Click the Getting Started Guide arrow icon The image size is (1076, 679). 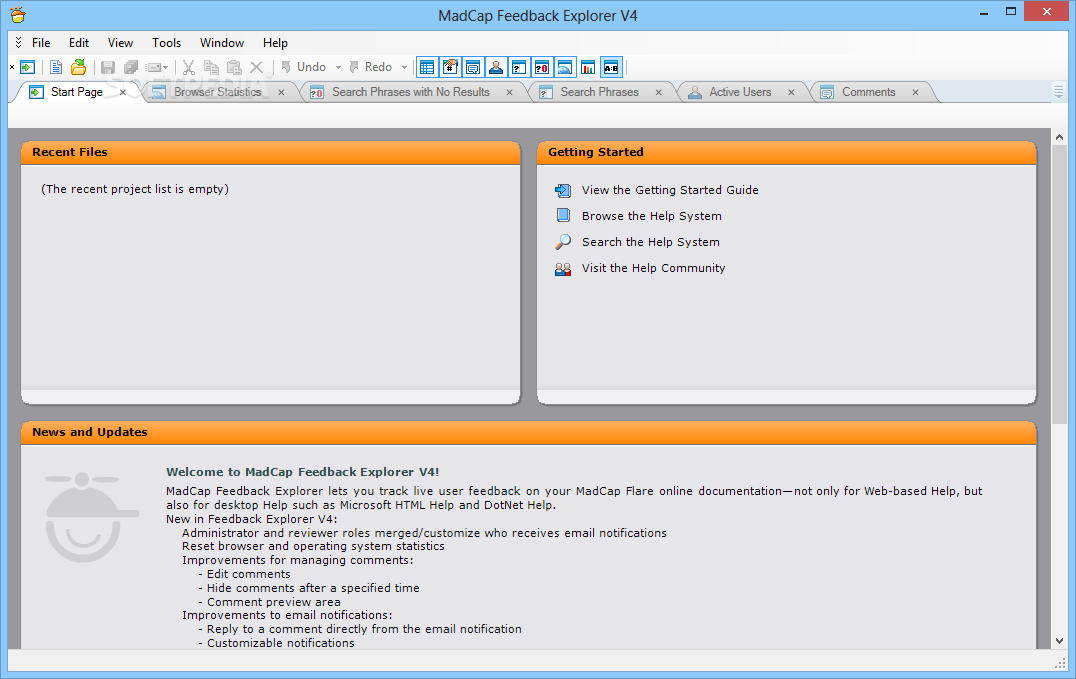563,190
